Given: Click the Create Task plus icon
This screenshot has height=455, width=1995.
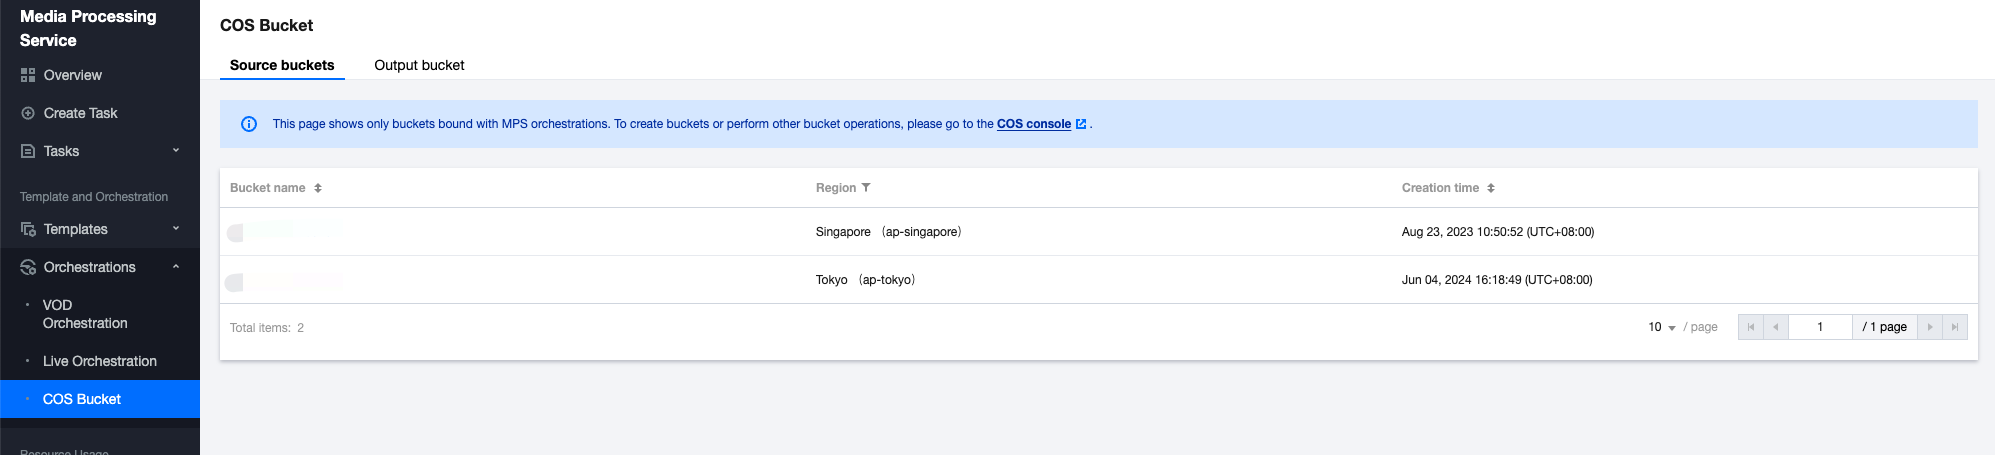Looking at the screenshot, I should 28,113.
